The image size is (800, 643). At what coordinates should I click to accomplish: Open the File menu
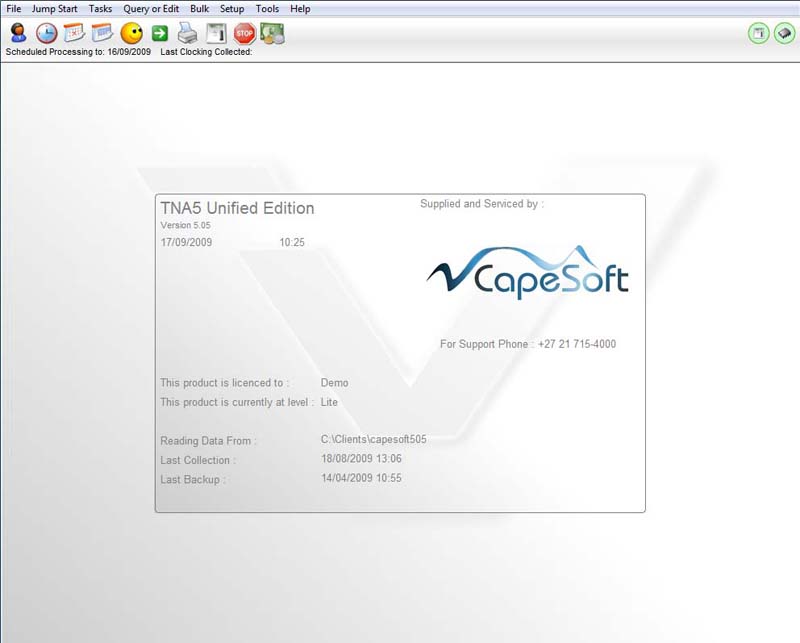coord(14,9)
